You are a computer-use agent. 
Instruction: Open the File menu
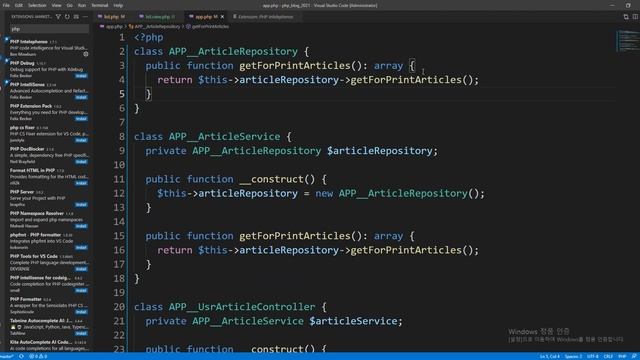coord(6,5)
